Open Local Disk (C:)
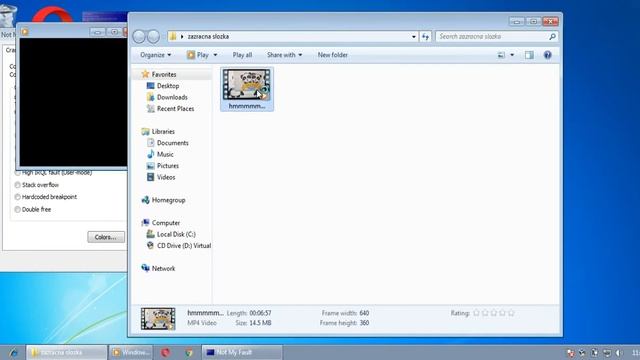640x360 pixels. pos(176,234)
